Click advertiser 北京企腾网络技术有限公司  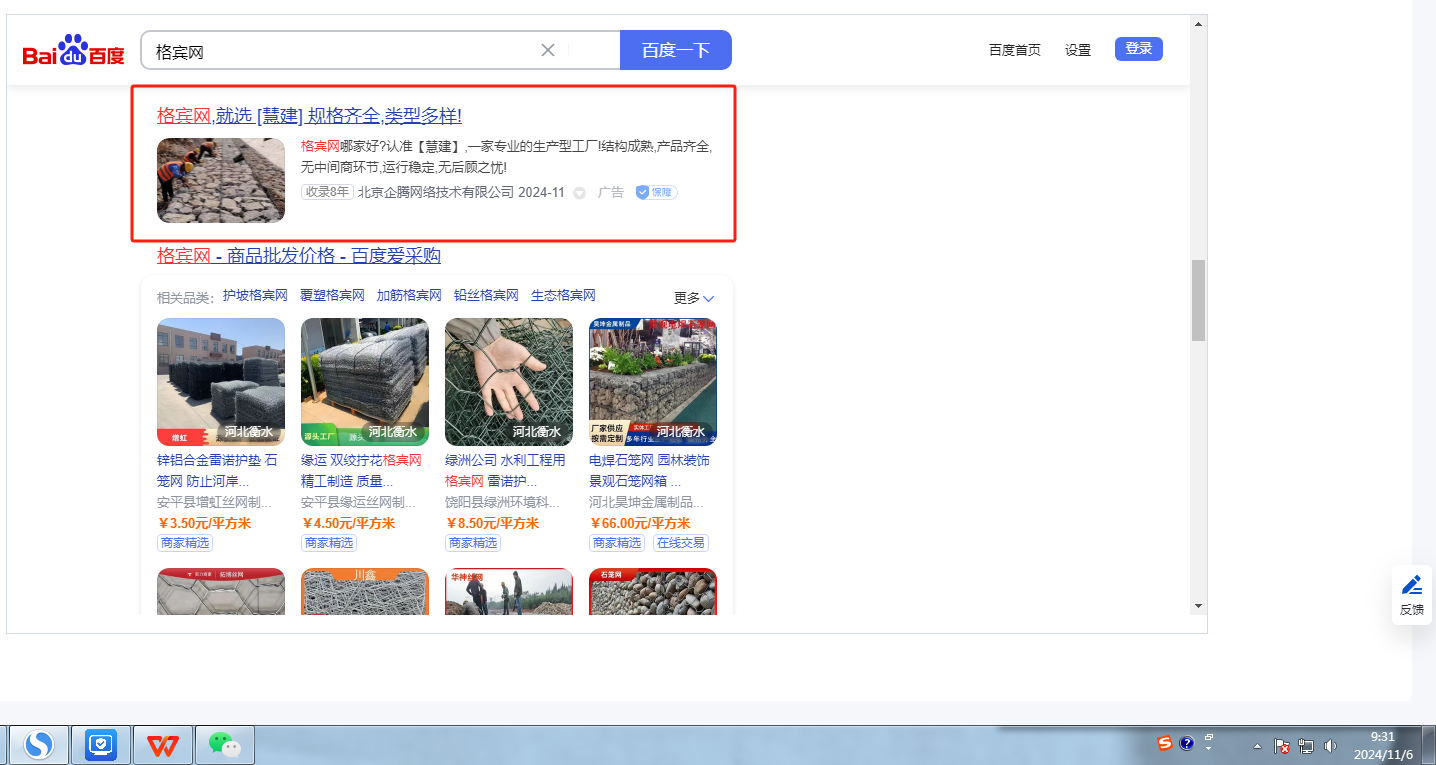[436, 192]
